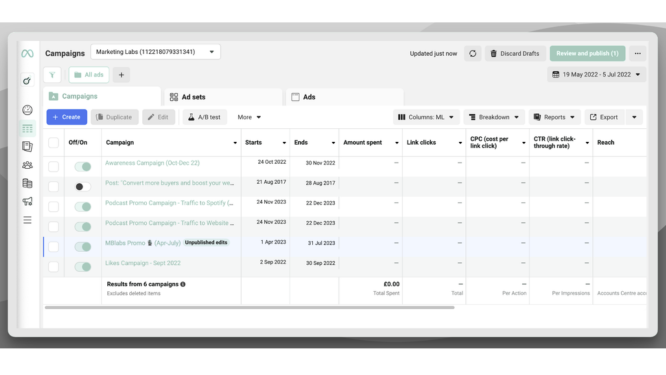This screenshot has width=666, height=375.
Task: Click the horizontal scrollbar below the table
Action: (x=249, y=307)
